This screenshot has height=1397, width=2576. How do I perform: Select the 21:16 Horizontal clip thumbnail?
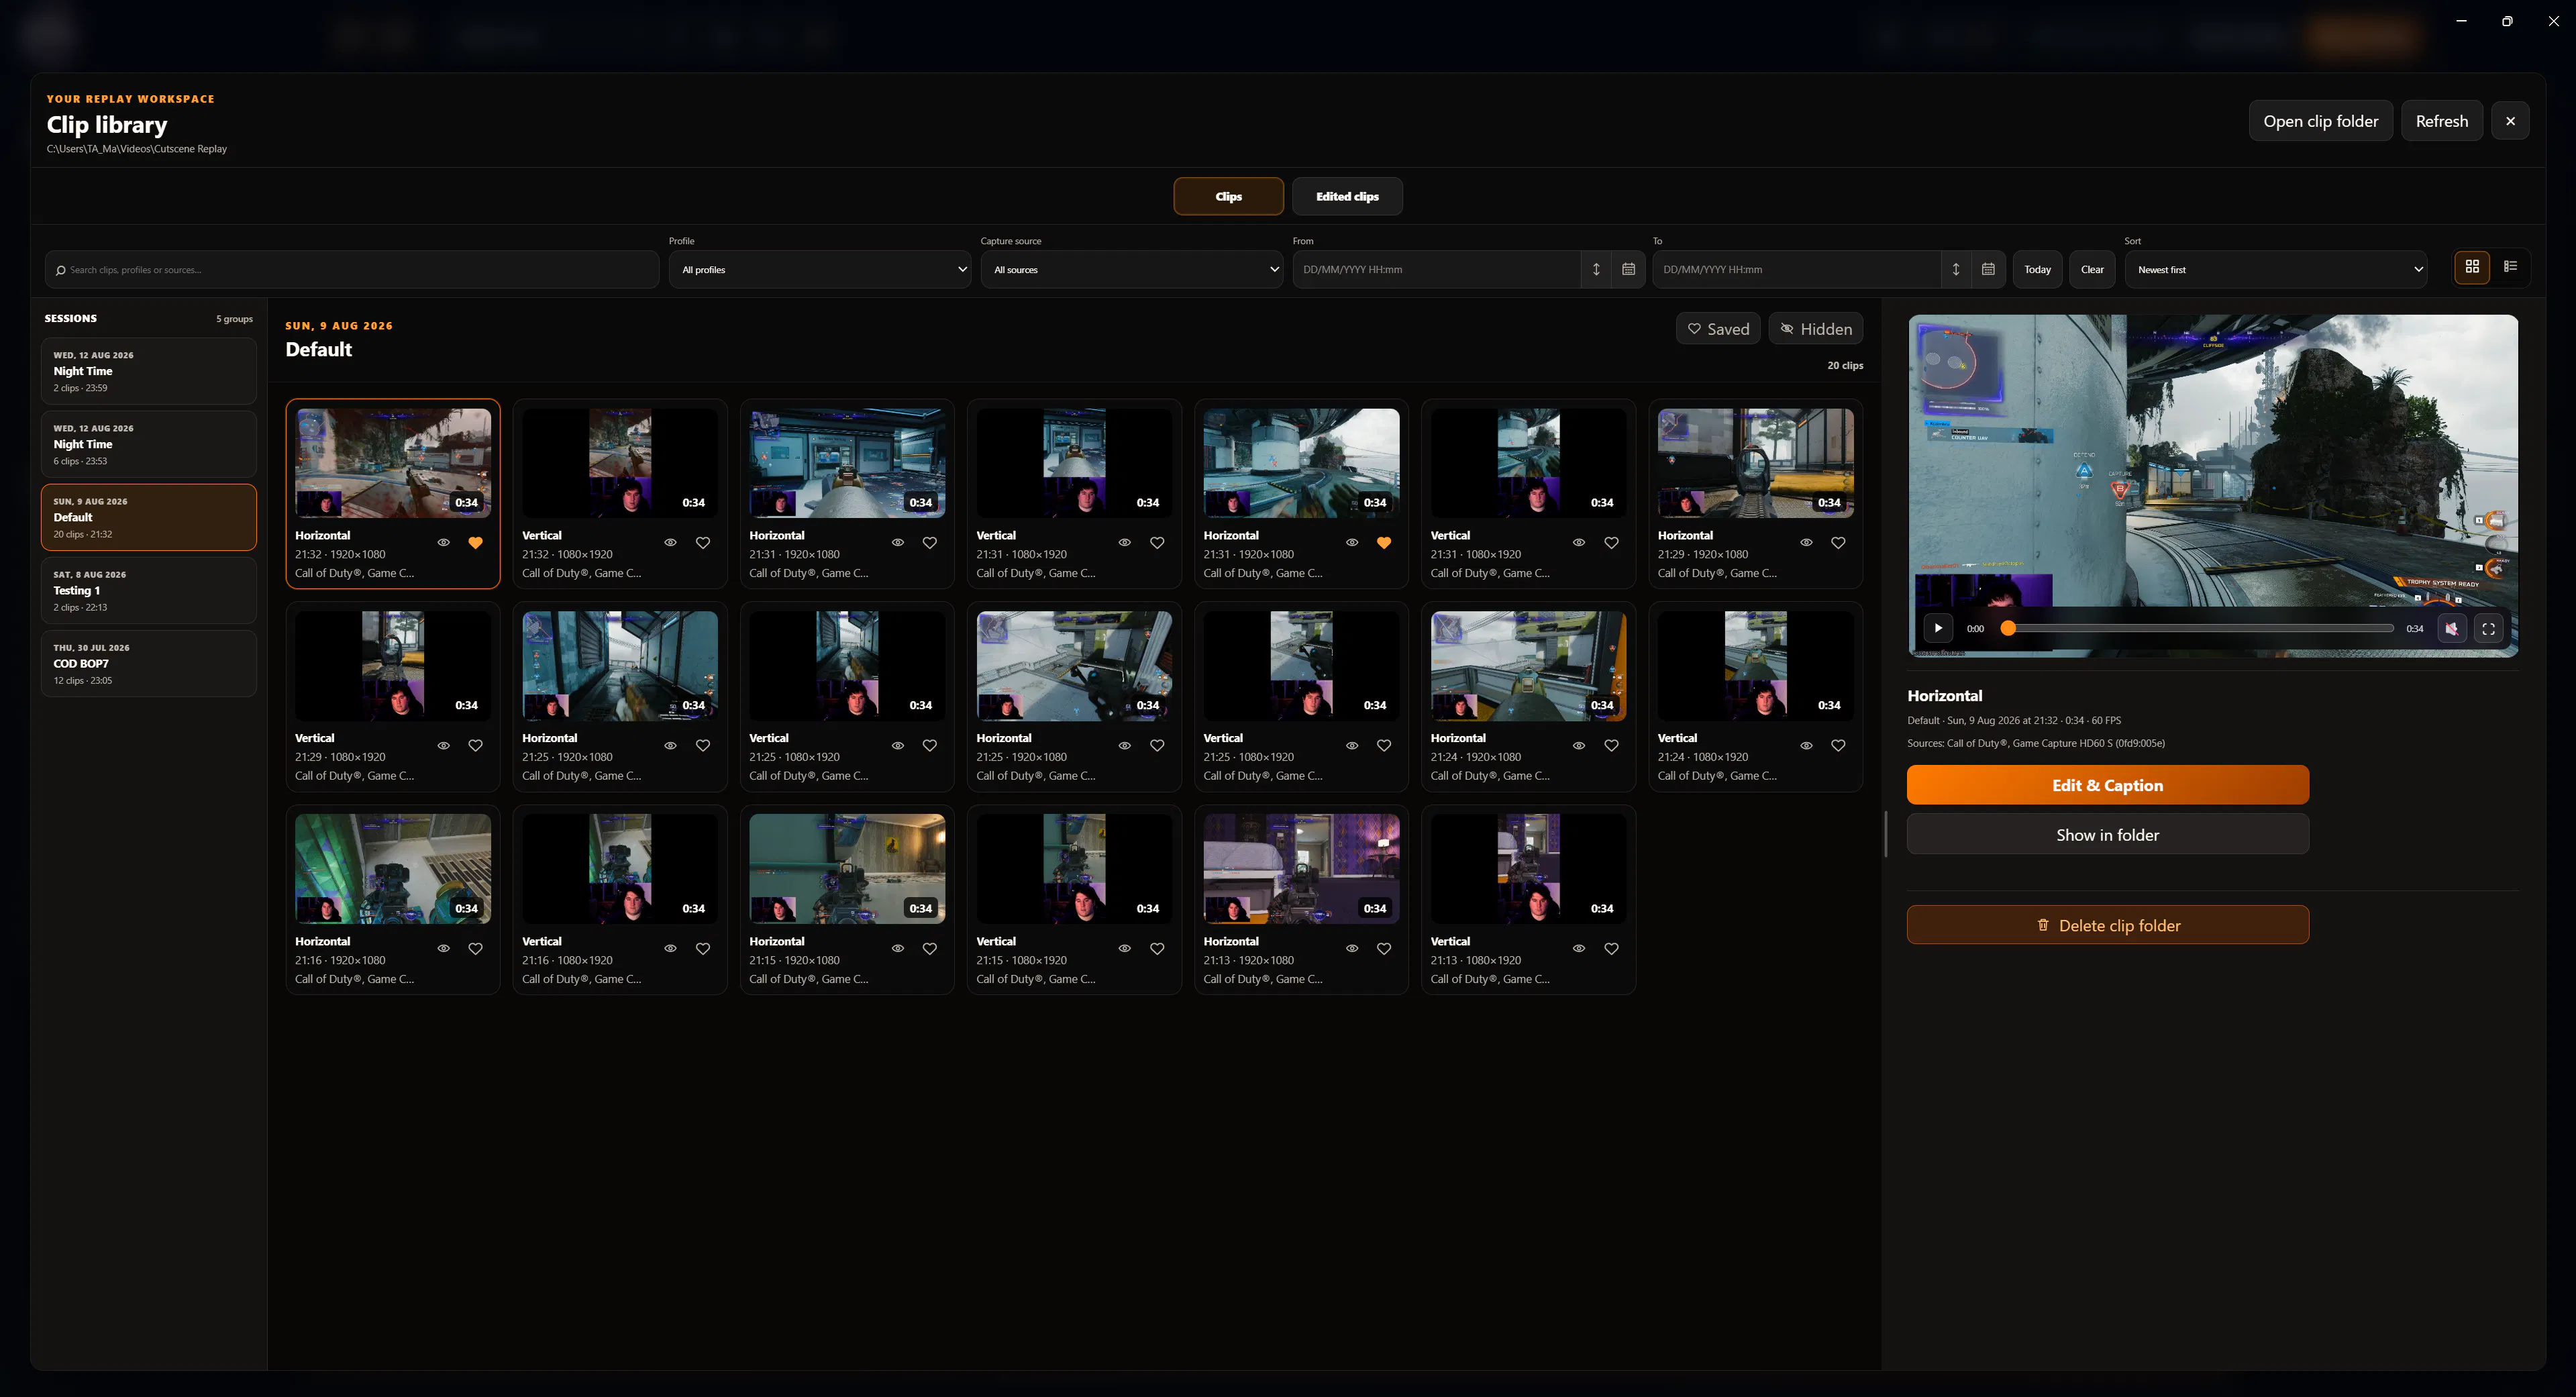pyautogui.click(x=393, y=869)
